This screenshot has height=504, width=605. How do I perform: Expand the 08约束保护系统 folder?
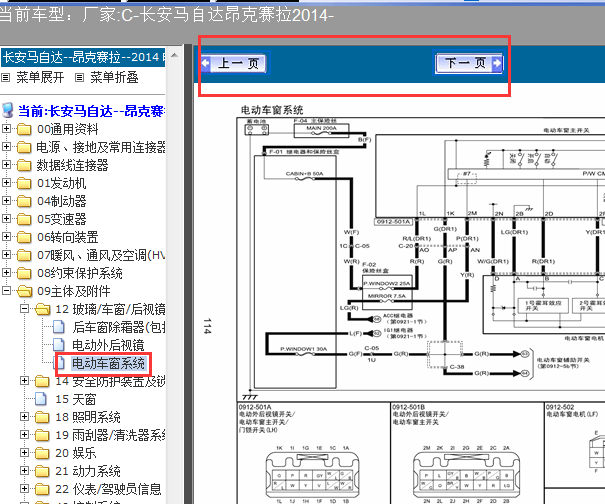[6, 272]
